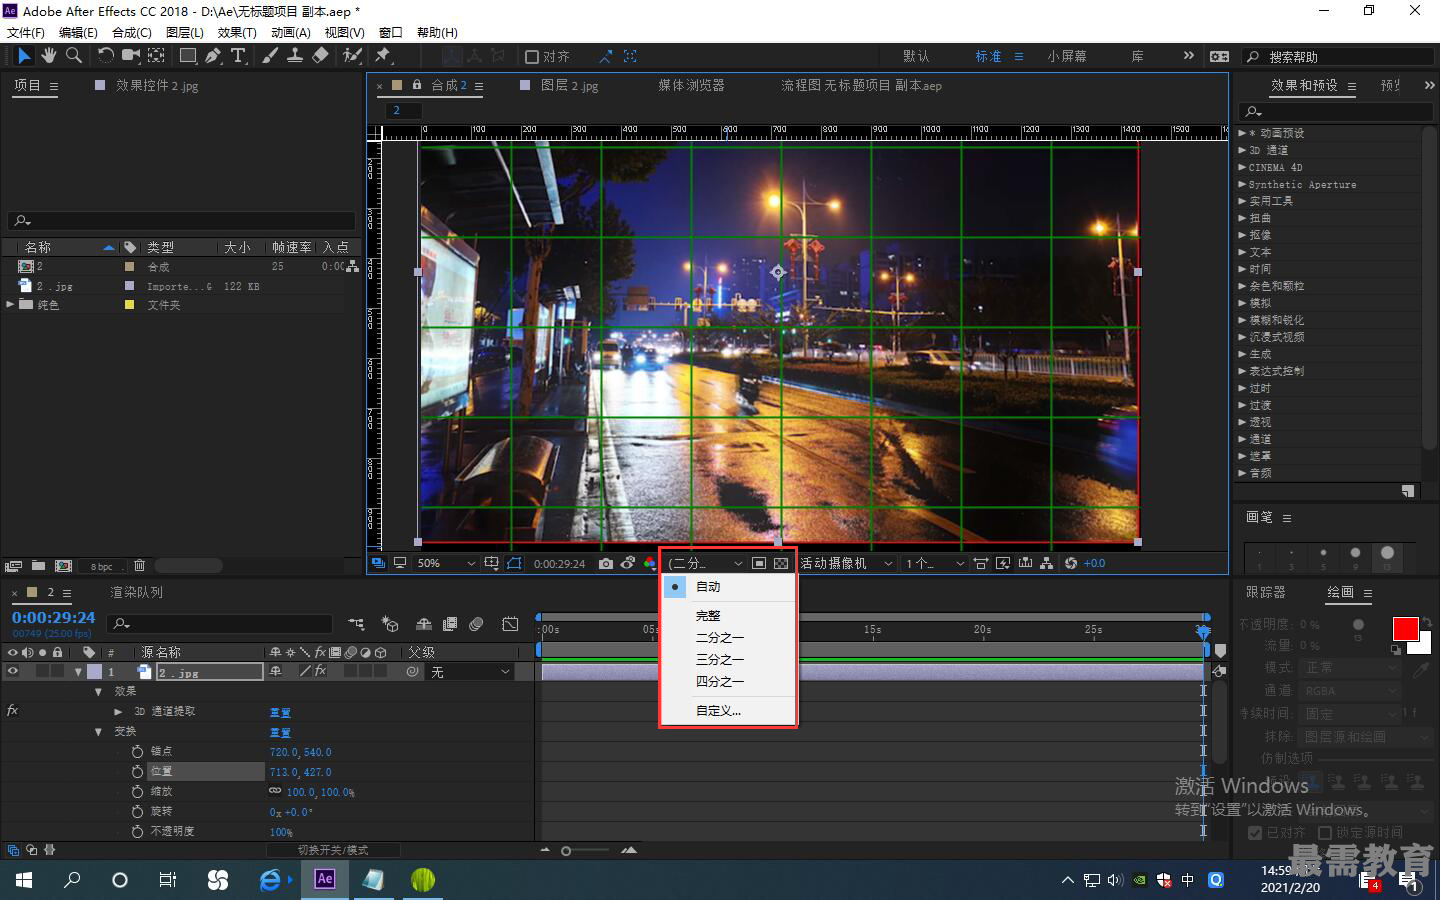The image size is (1440, 900).
Task: Select the Roto Brush tool
Action: [x=352, y=56]
